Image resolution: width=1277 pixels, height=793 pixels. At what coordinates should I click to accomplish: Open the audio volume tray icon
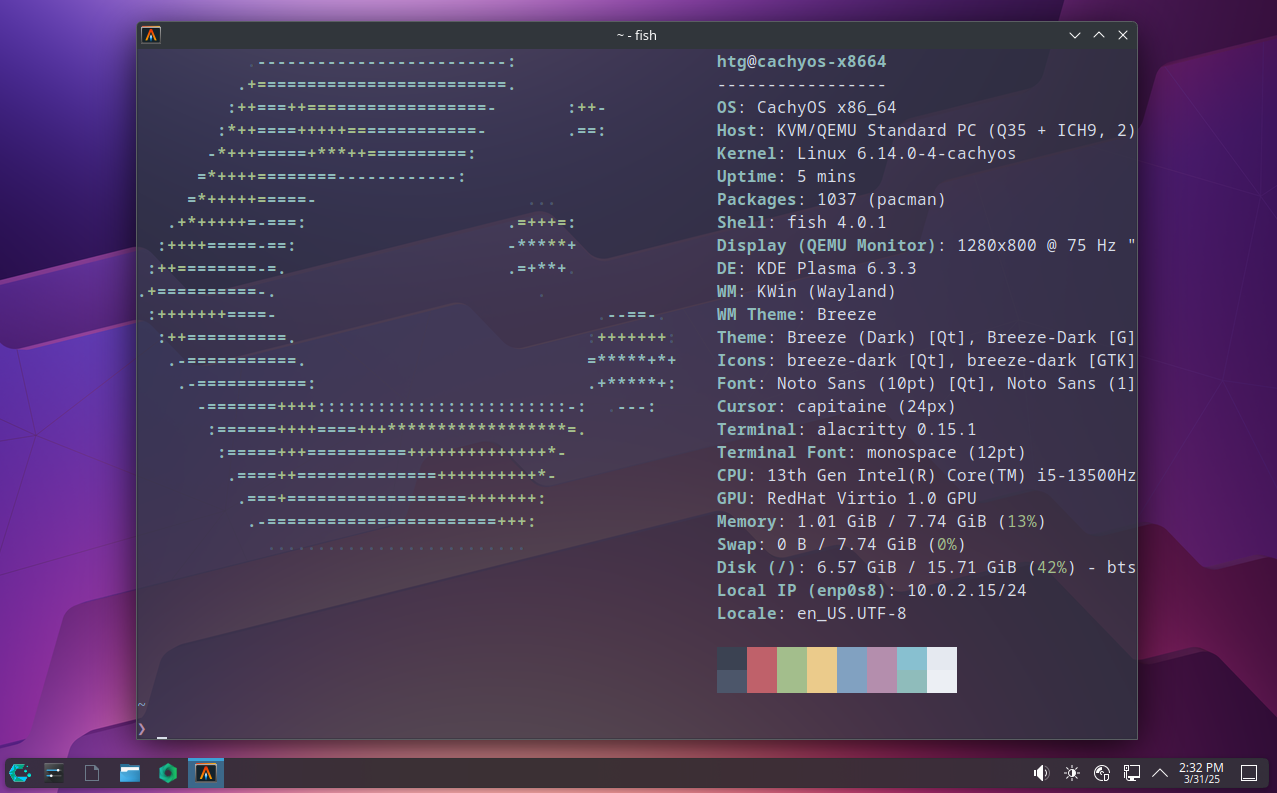pos(1041,772)
